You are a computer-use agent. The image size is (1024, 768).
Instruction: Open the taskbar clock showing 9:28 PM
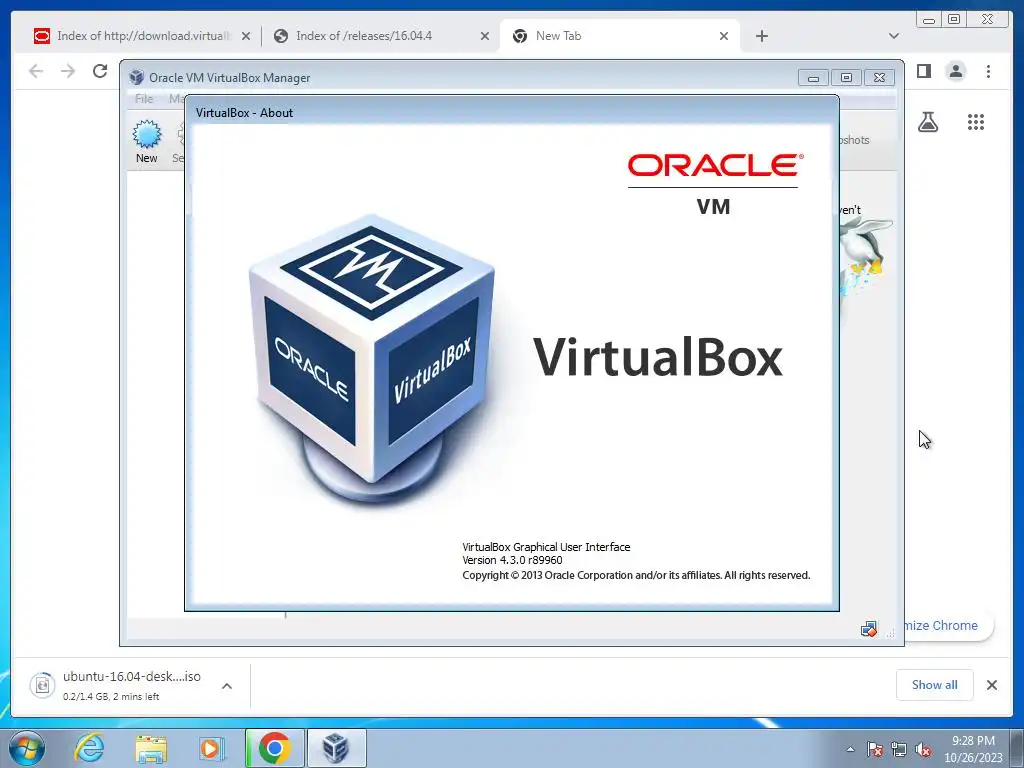(x=973, y=749)
